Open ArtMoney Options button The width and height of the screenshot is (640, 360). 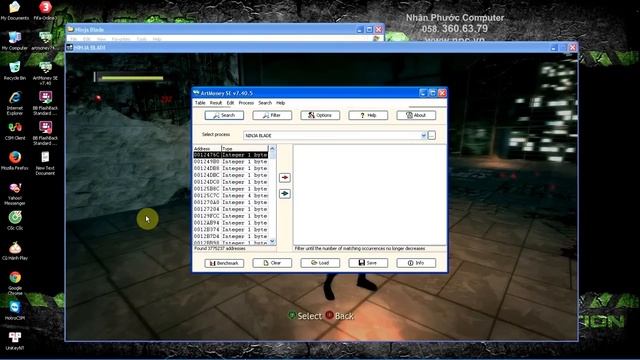(x=320, y=116)
